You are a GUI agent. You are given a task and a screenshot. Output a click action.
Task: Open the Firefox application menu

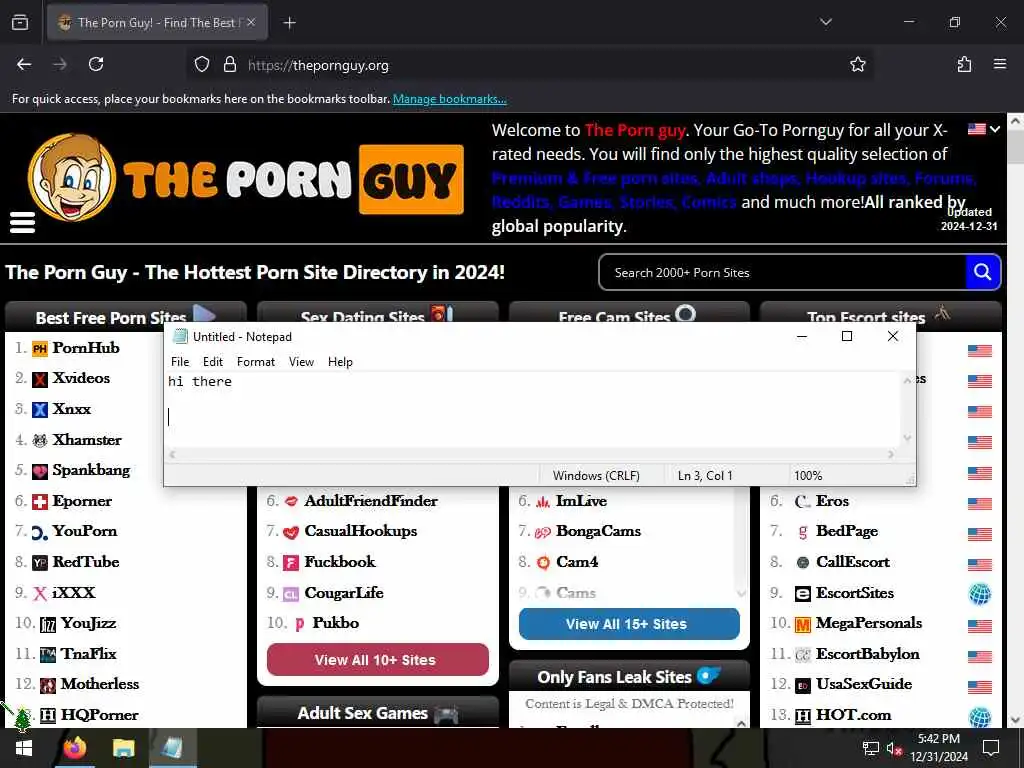pos(1000,64)
